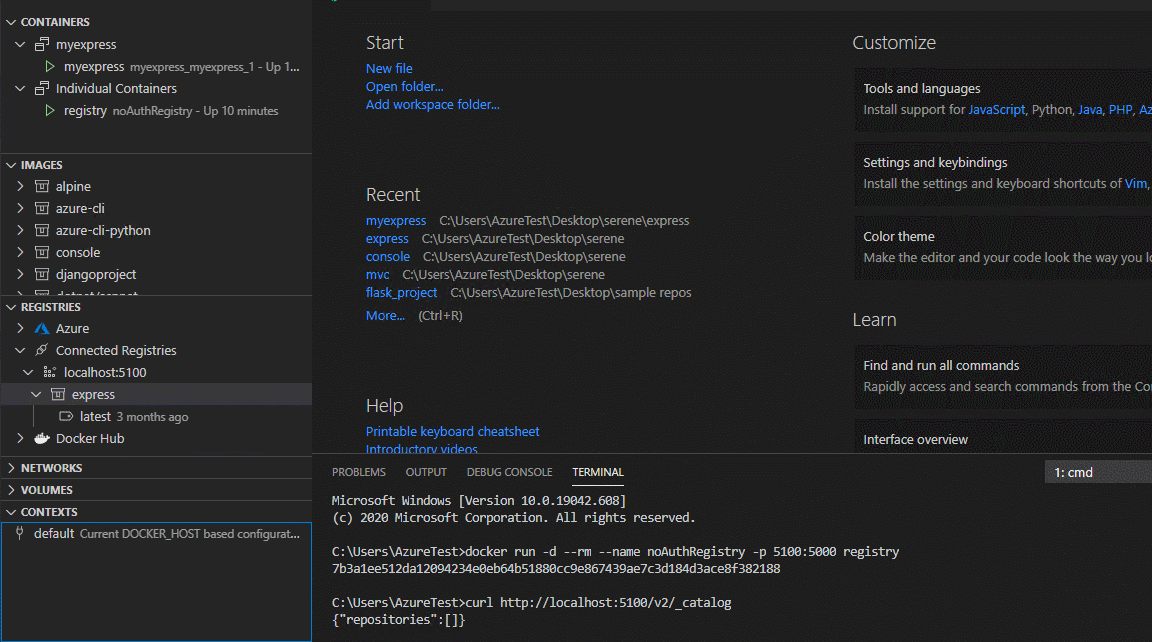
Task: Open recent mvc project link
Action: [378, 275]
